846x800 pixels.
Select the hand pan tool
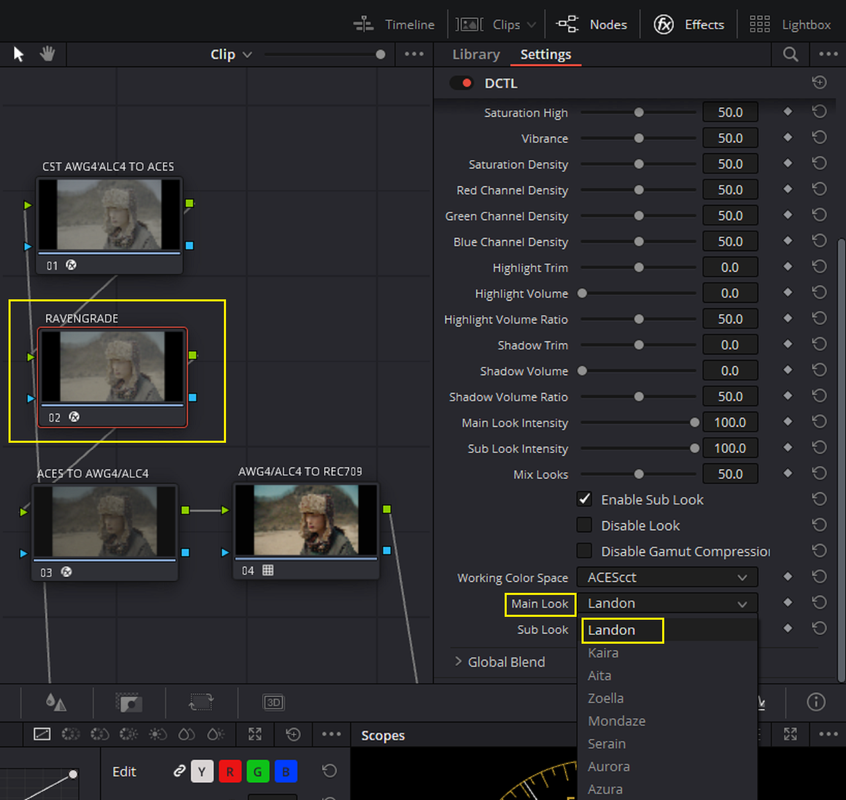point(47,54)
